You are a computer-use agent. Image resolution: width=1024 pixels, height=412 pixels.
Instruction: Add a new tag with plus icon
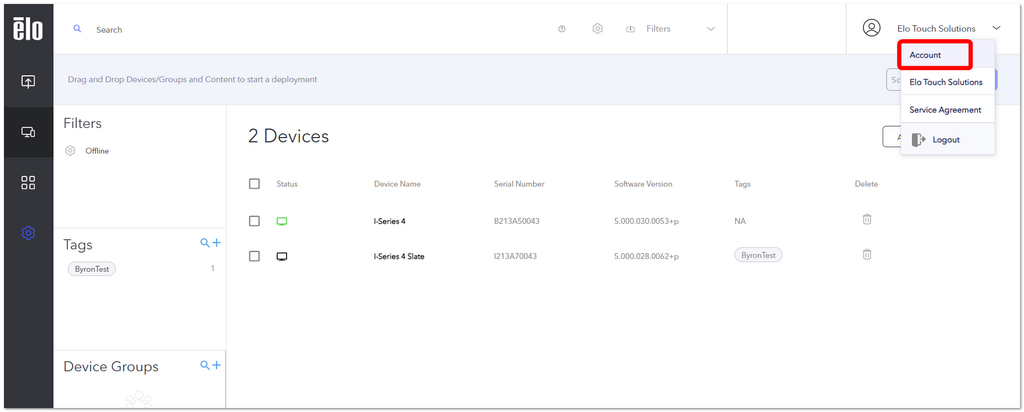(x=217, y=243)
